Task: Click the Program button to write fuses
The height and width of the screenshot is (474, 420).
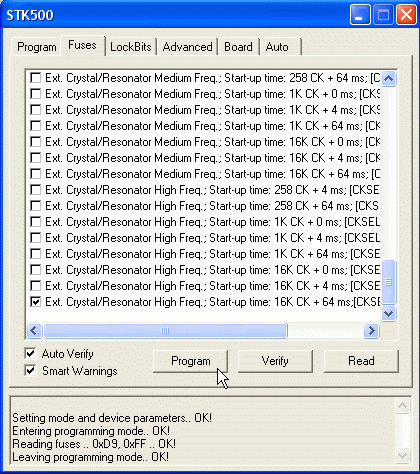Action: pos(191,361)
